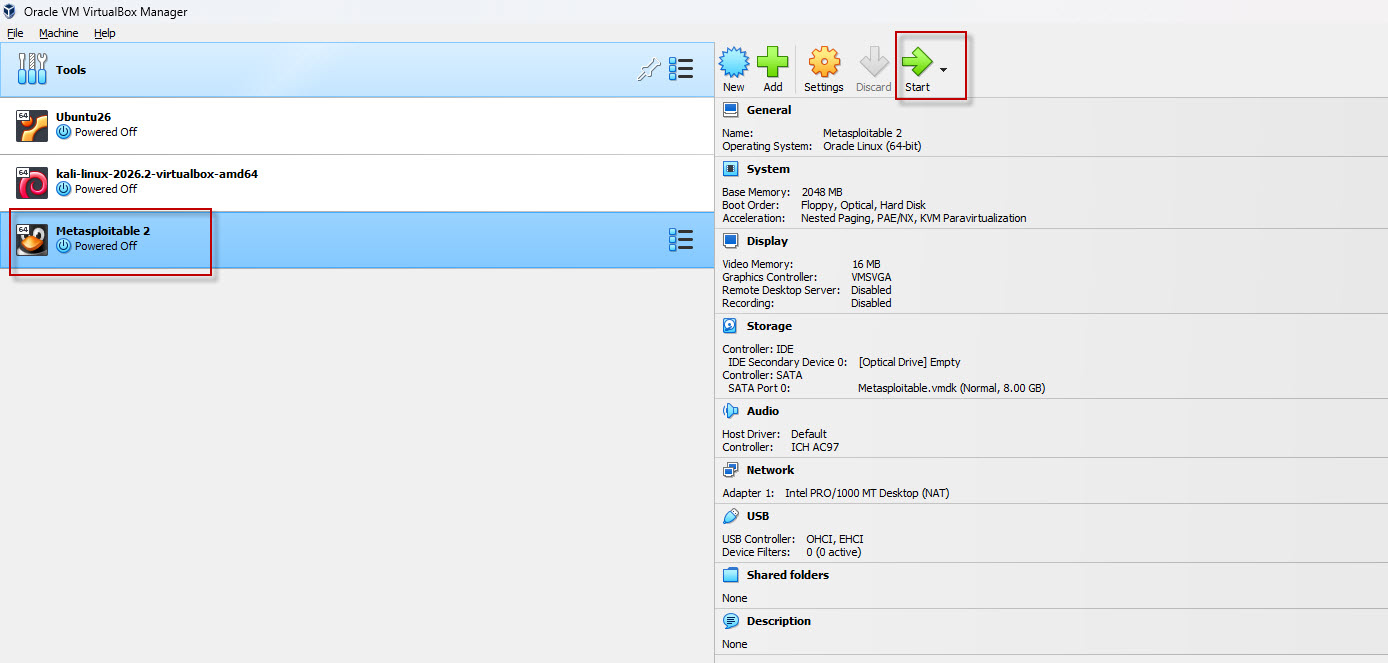Image resolution: width=1388 pixels, height=663 pixels.
Task: Click 'Floppy, Optical, Hard Disk' boot order
Action: (x=863, y=205)
